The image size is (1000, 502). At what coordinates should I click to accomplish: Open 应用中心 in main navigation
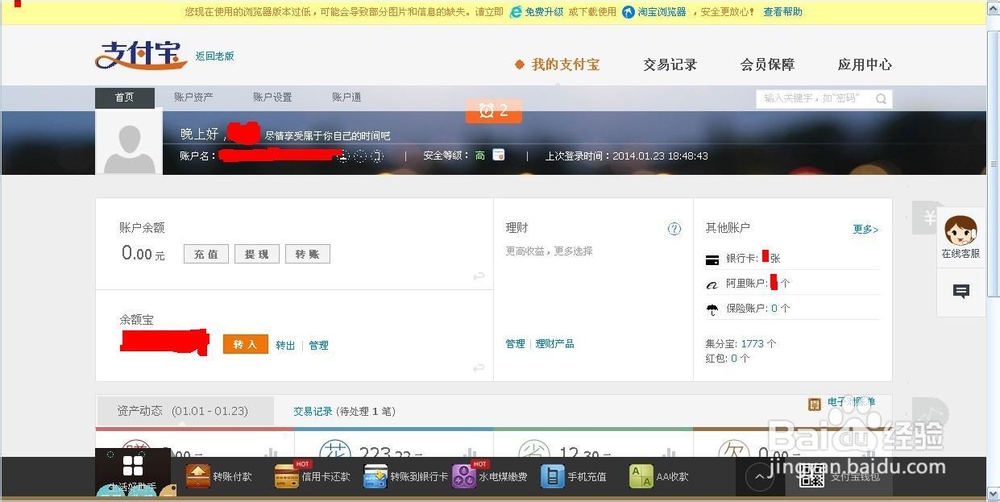pos(865,64)
